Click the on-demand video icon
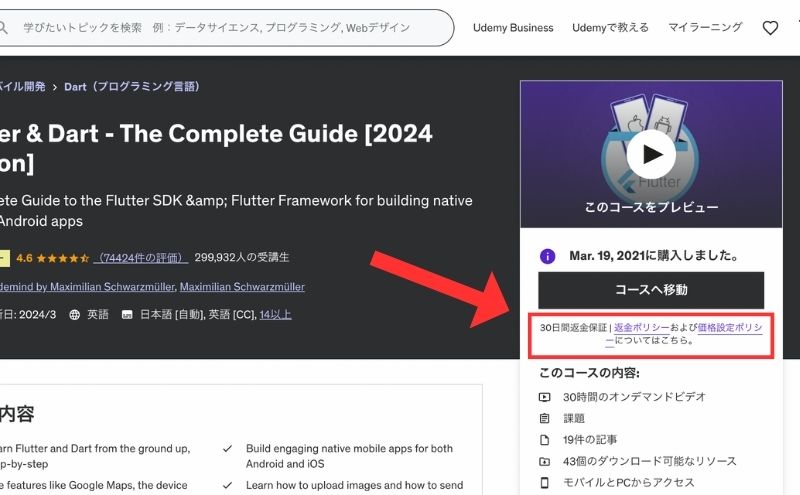800x495 pixels. (x=544, y=397)
